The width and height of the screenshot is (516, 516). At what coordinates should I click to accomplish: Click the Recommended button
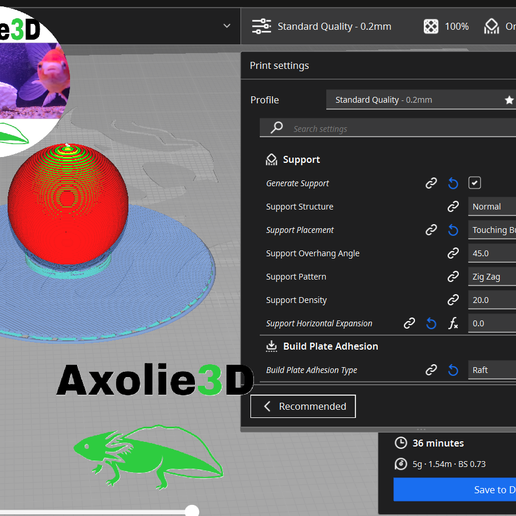303,406
